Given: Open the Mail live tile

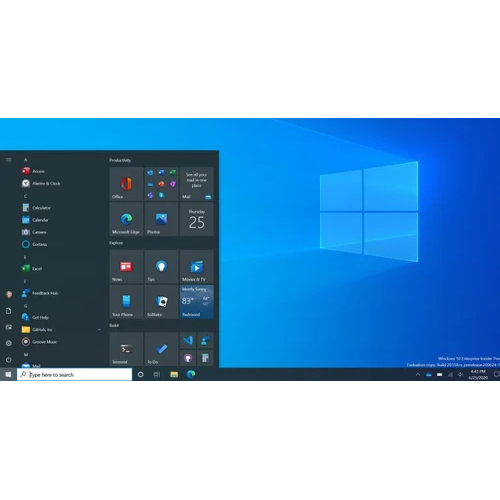Looking at the screenshot, I should (x=197, y=184).
